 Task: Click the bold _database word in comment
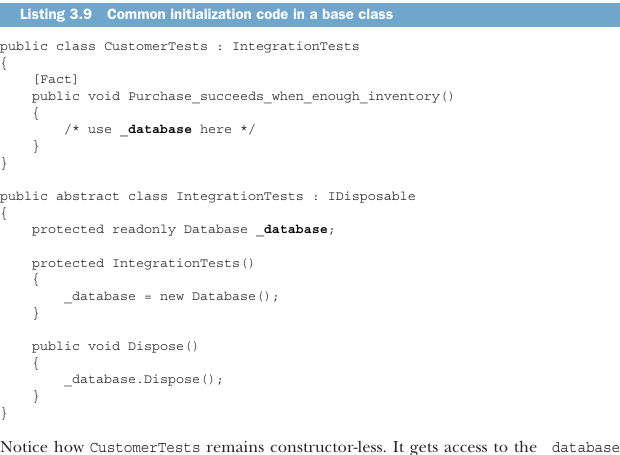coord(156,130)
